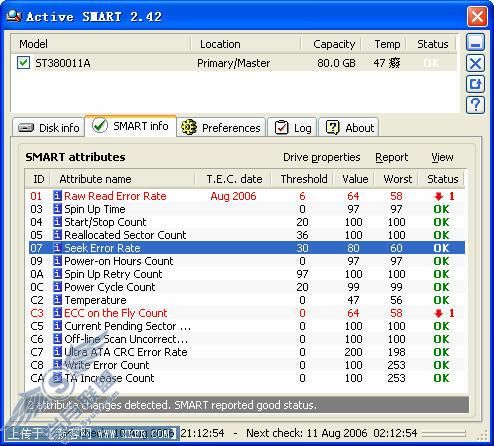494x446 pixels.
Task: Click info icon beside Power Cycle Count
Action: [57, 287]
